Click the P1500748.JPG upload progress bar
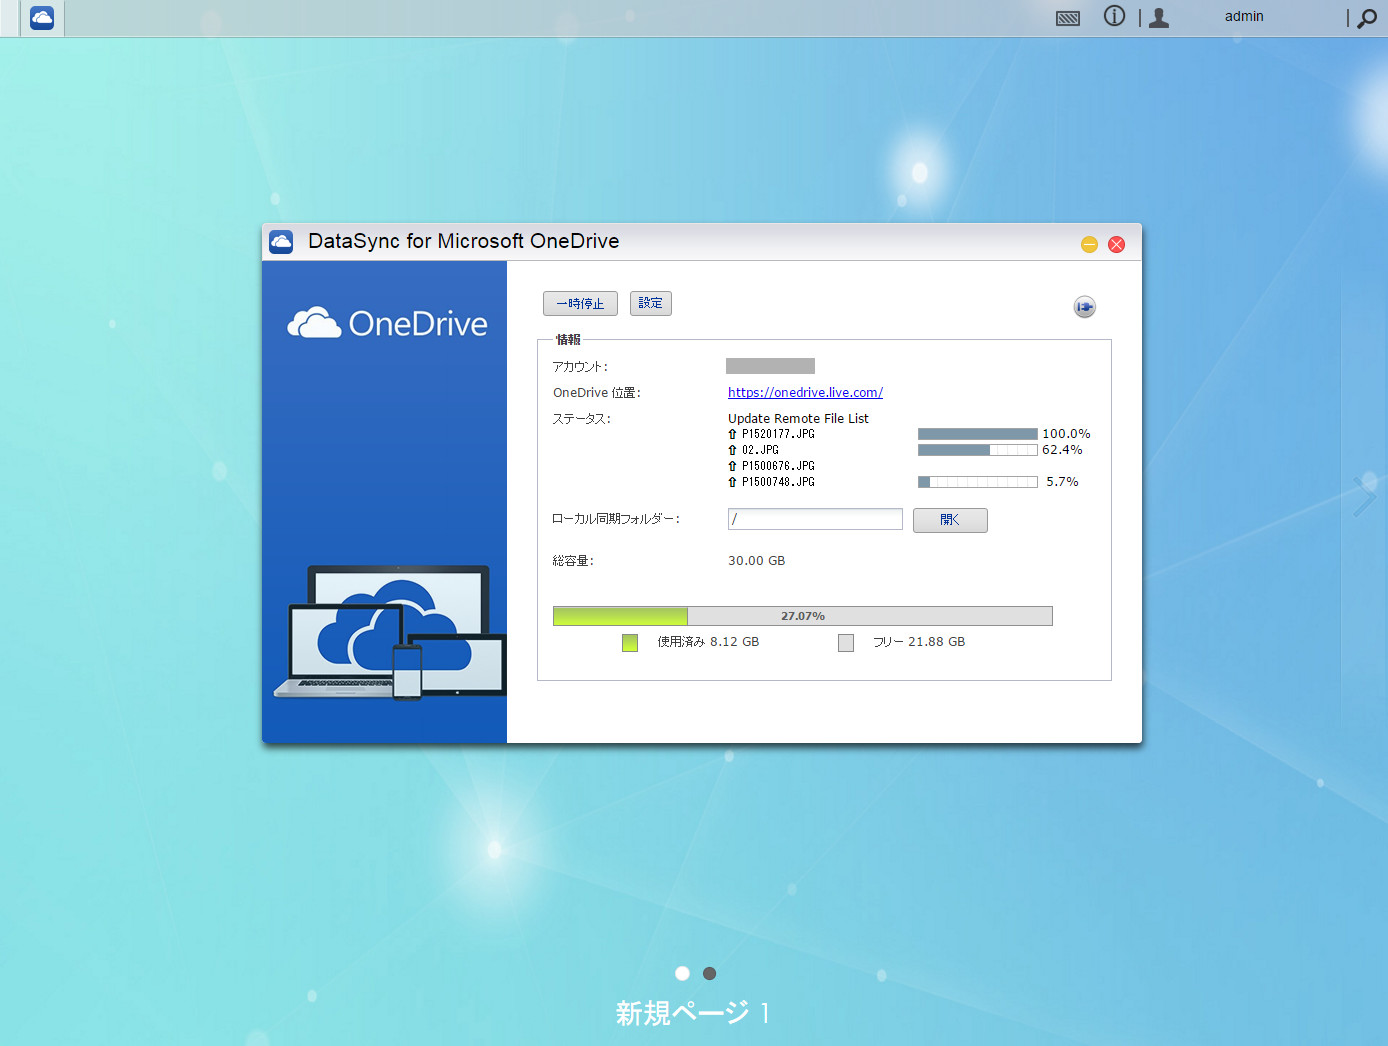This screenshot has height=1046, width=1388. [978, 482]
